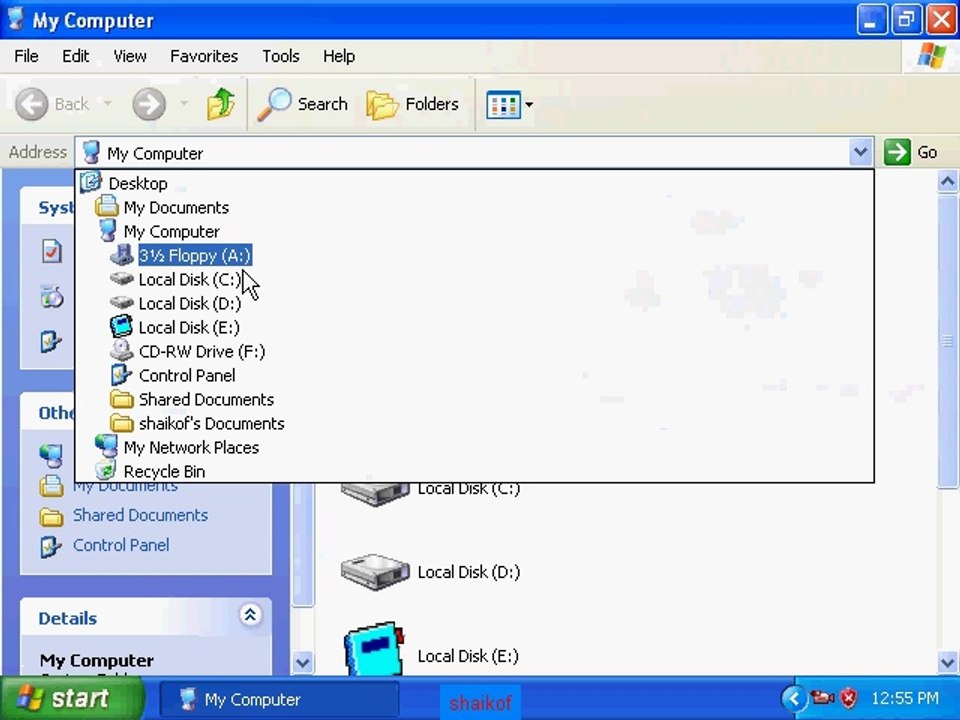This screenshot has width=960, height=720.
Task: Open Back history dropdown arrow
Action: click(107, 103)
